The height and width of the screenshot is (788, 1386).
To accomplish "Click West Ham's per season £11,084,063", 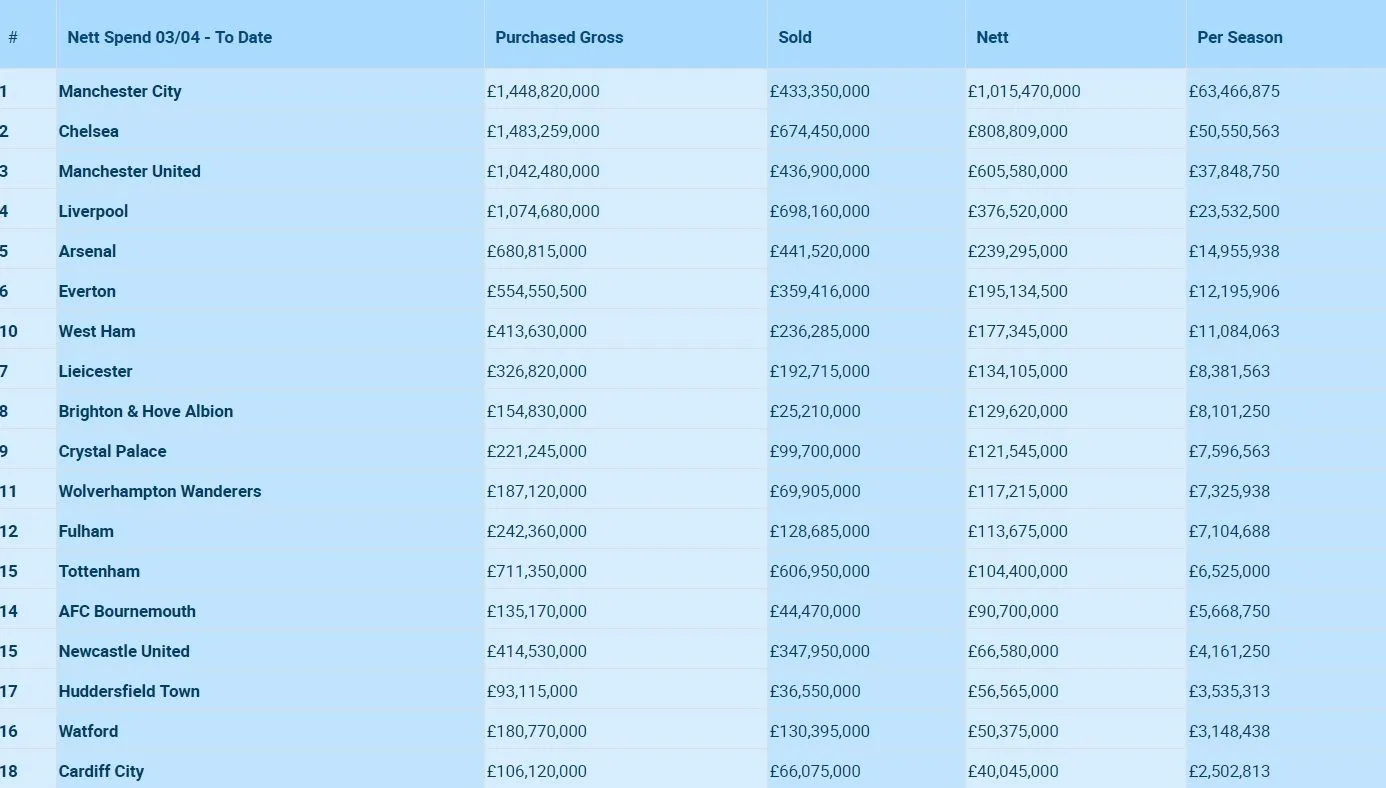I will [x=1234, y=331].
